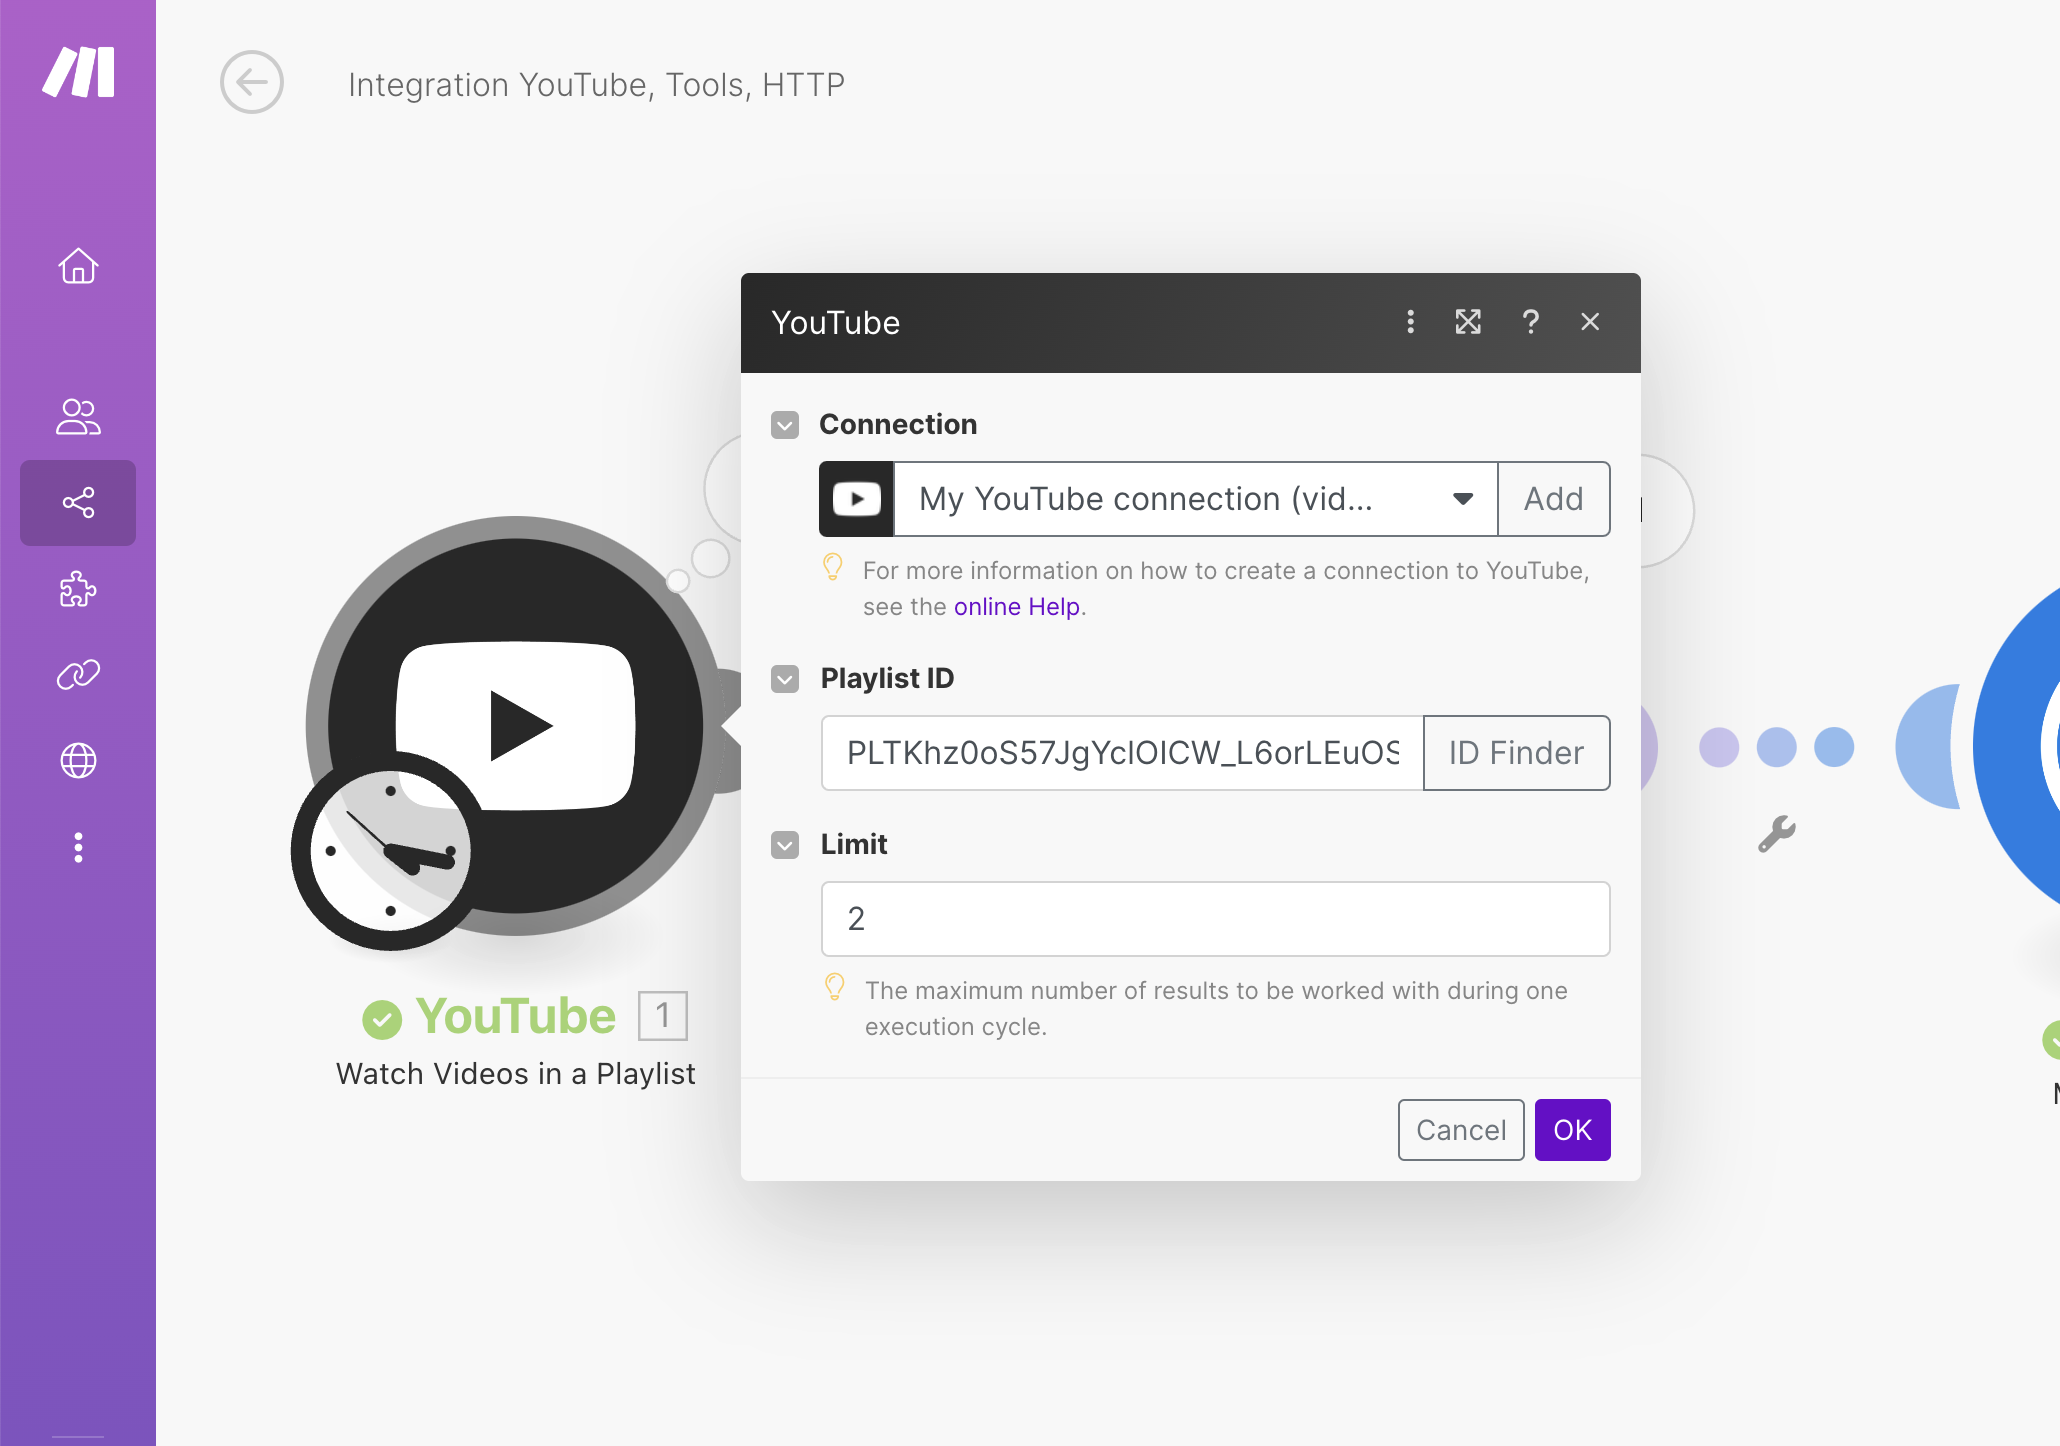Image resolution: width=2060 pixels, height=1446 pixels.
Task: Confirm with the OK button
Action: (x=1573, y=1130)
